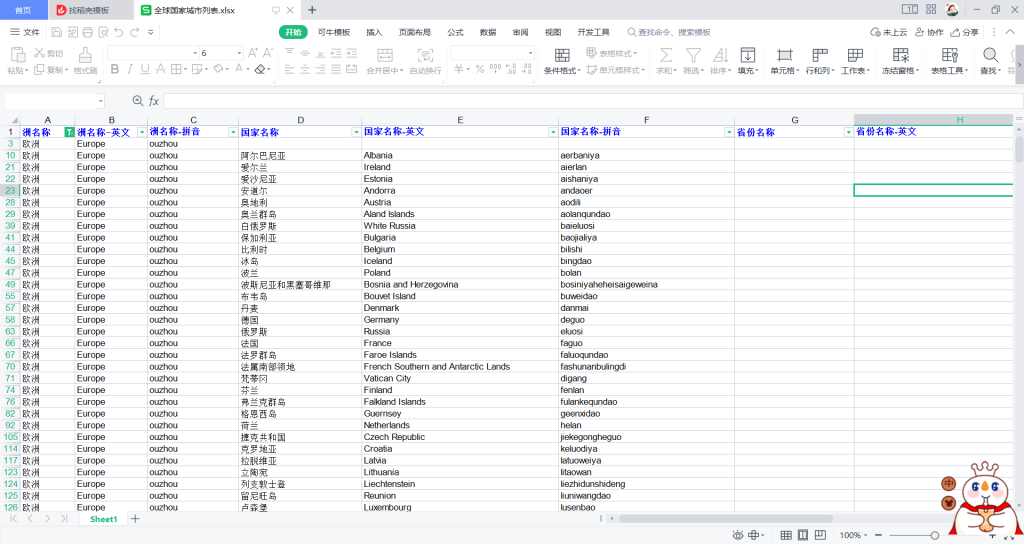This screenshot has width=1024, height=544.
Task: Expand the font size dropdown showing 6
Action: click(238, 53)
